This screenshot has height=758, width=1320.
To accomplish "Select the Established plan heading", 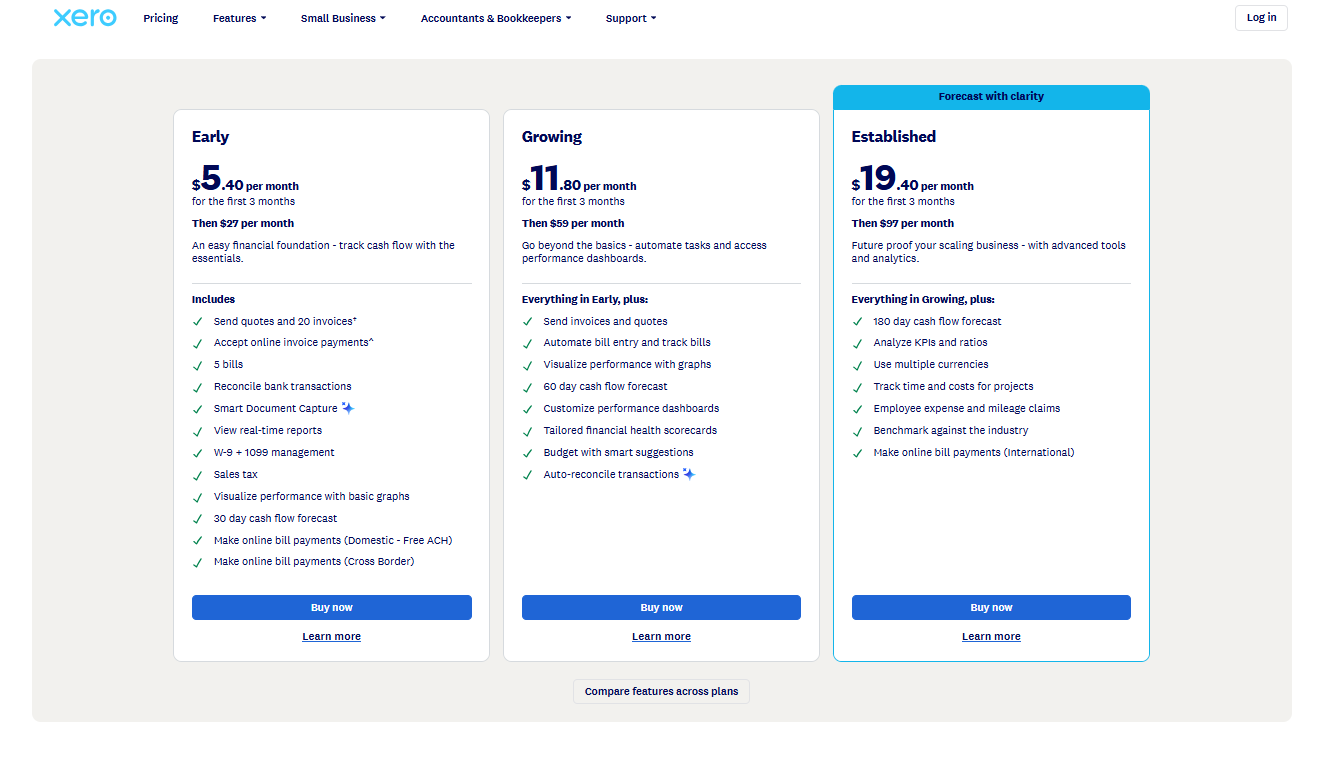I will coord(894,137).
